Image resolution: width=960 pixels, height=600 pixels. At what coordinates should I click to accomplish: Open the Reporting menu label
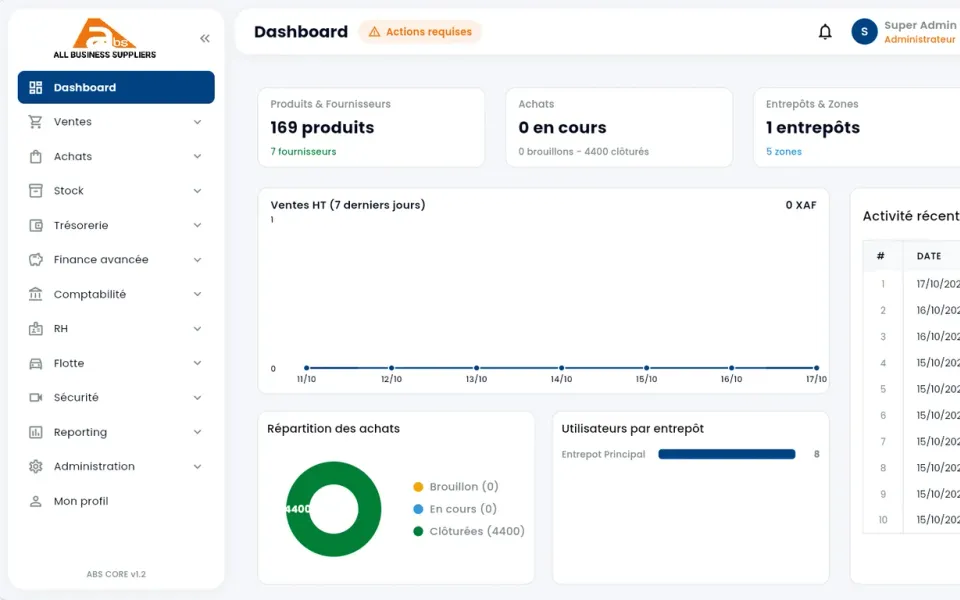click(x=80, y=432)
